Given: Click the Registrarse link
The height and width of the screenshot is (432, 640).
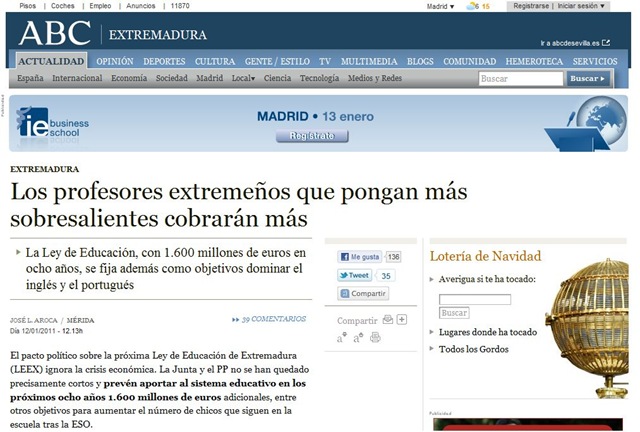Looking at the screenshot, I should 531,6.
